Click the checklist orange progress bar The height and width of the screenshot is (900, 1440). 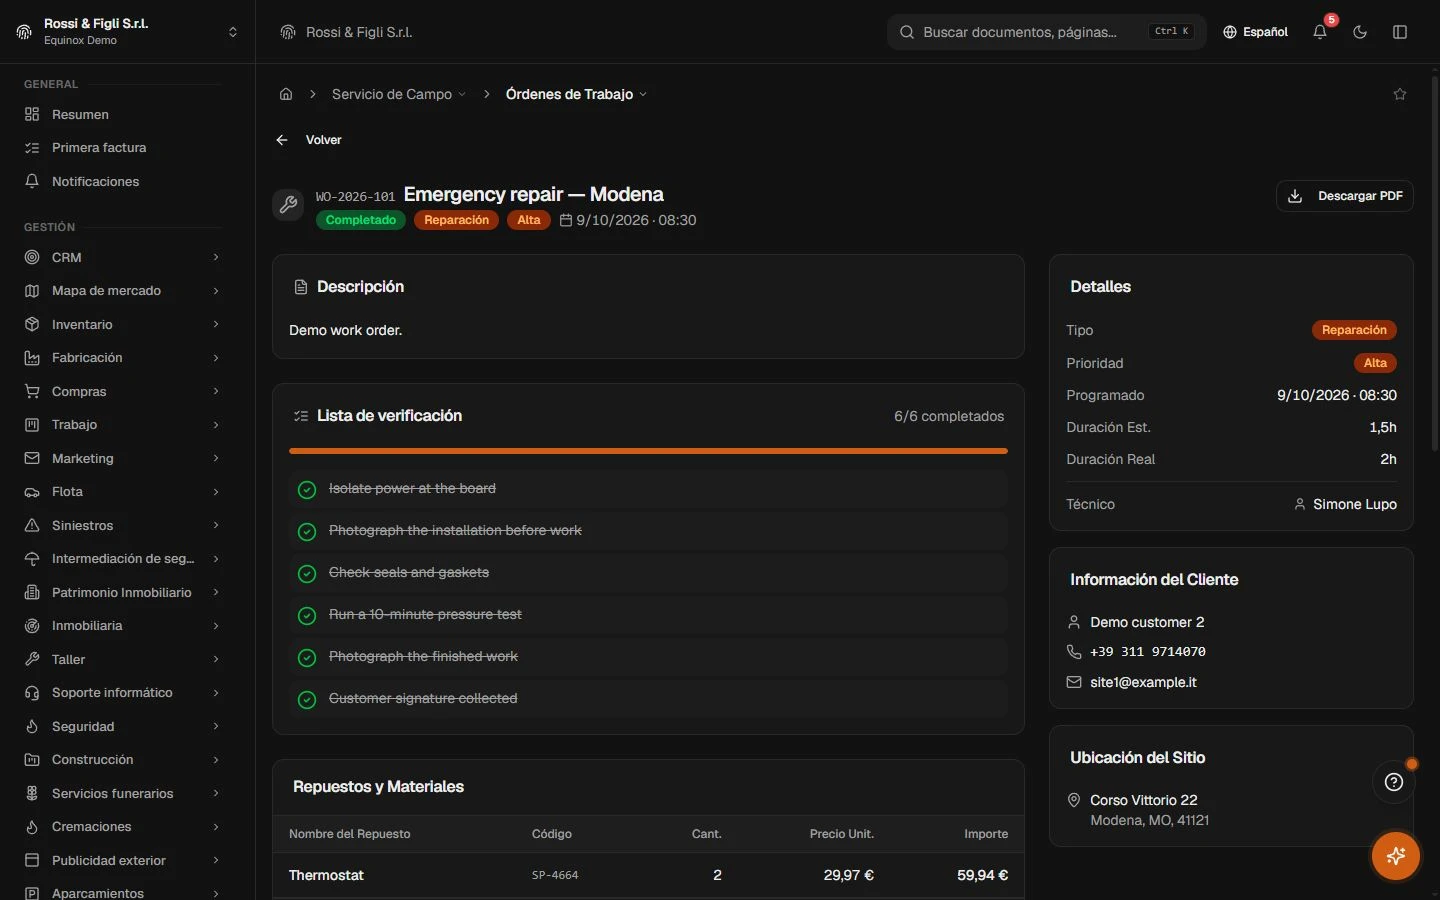[648, 451]
